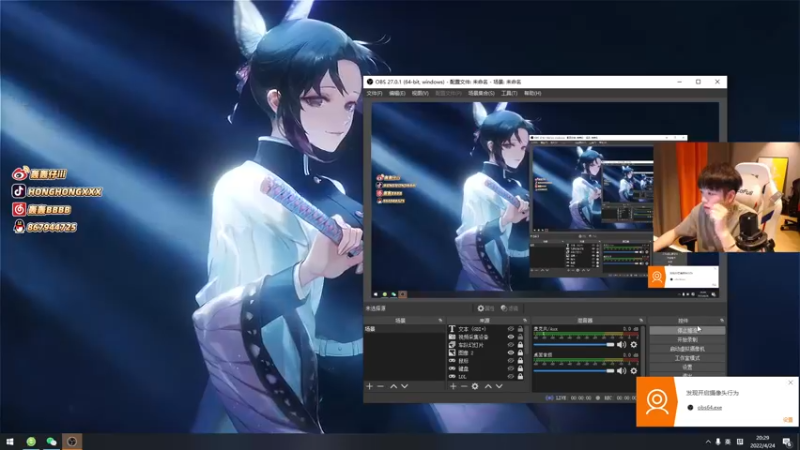Screen dimensions: 800x450
Task: Toggle lock on the 文本 (GDI+) source
Action: [520, 329]
